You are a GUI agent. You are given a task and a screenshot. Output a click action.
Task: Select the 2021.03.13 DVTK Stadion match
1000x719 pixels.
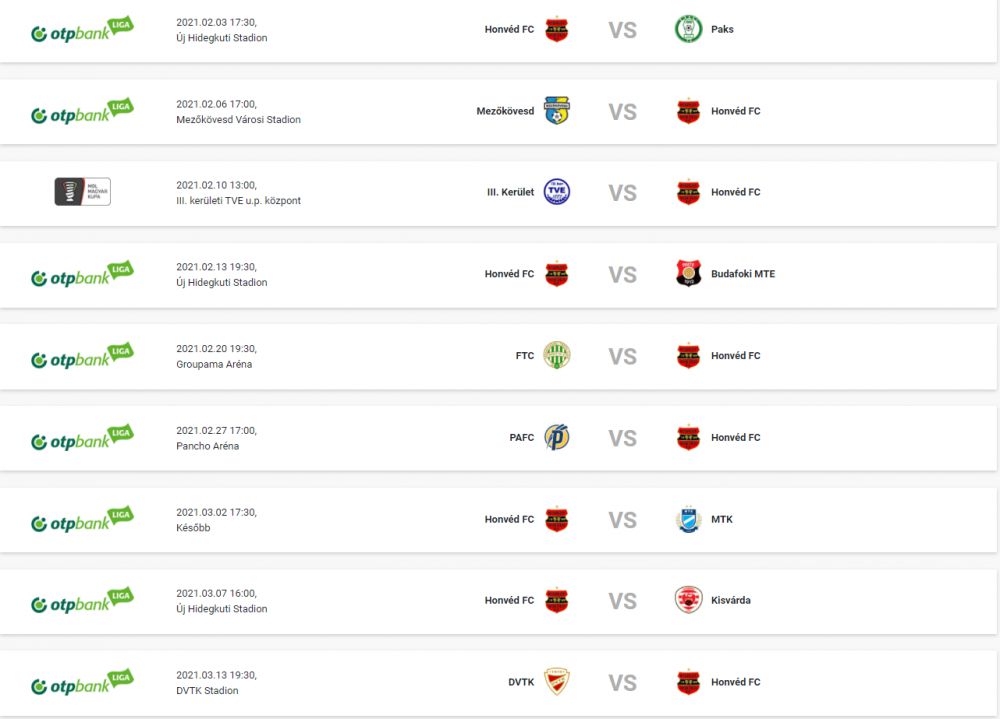click(498, 683)
